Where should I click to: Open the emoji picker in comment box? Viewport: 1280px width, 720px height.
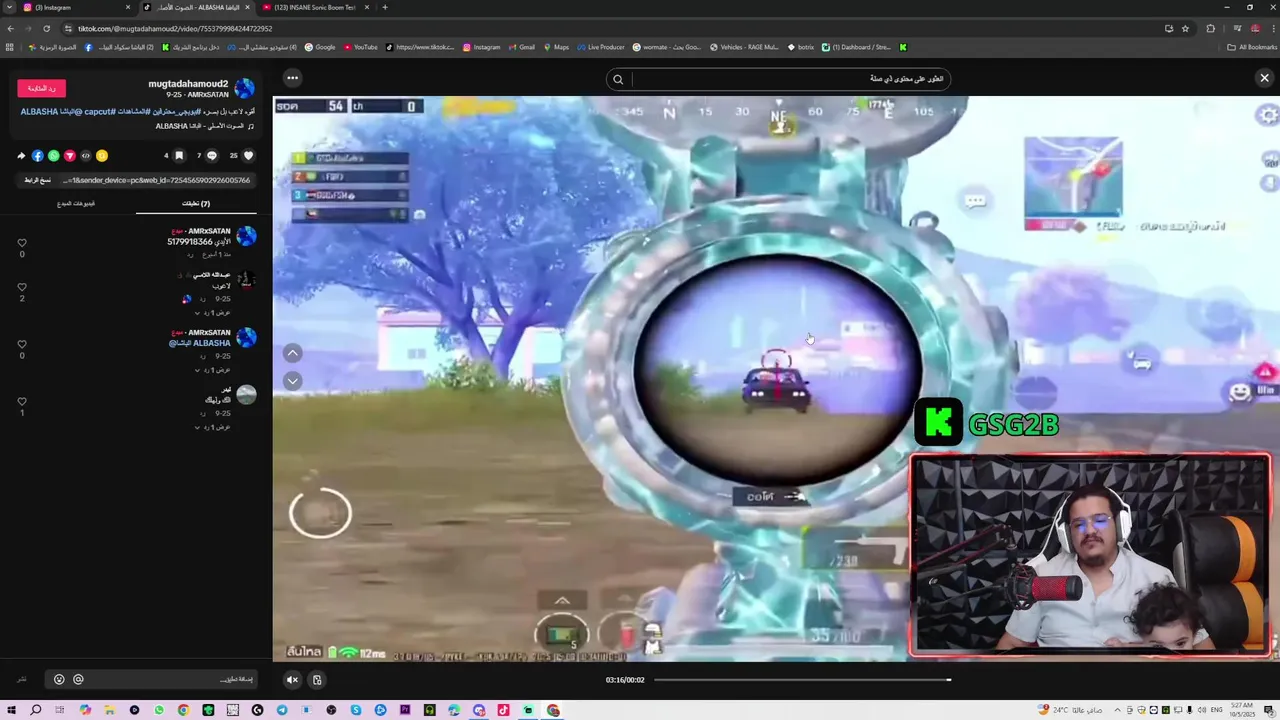(x=59, y=680)
